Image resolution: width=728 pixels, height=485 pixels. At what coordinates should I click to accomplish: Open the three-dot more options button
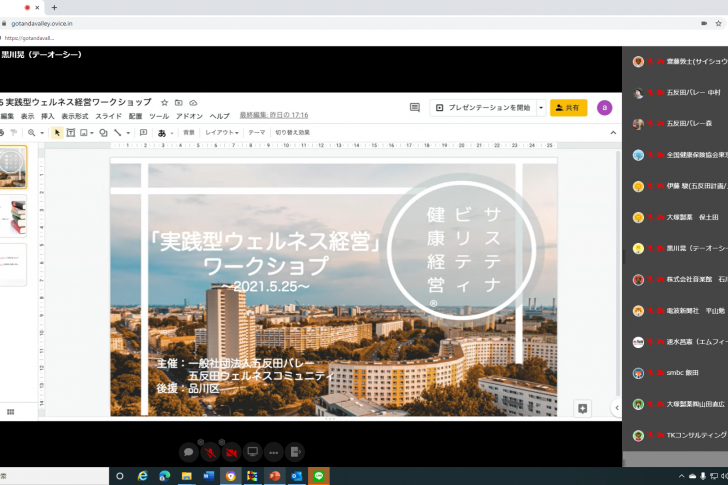pos(273,452)
